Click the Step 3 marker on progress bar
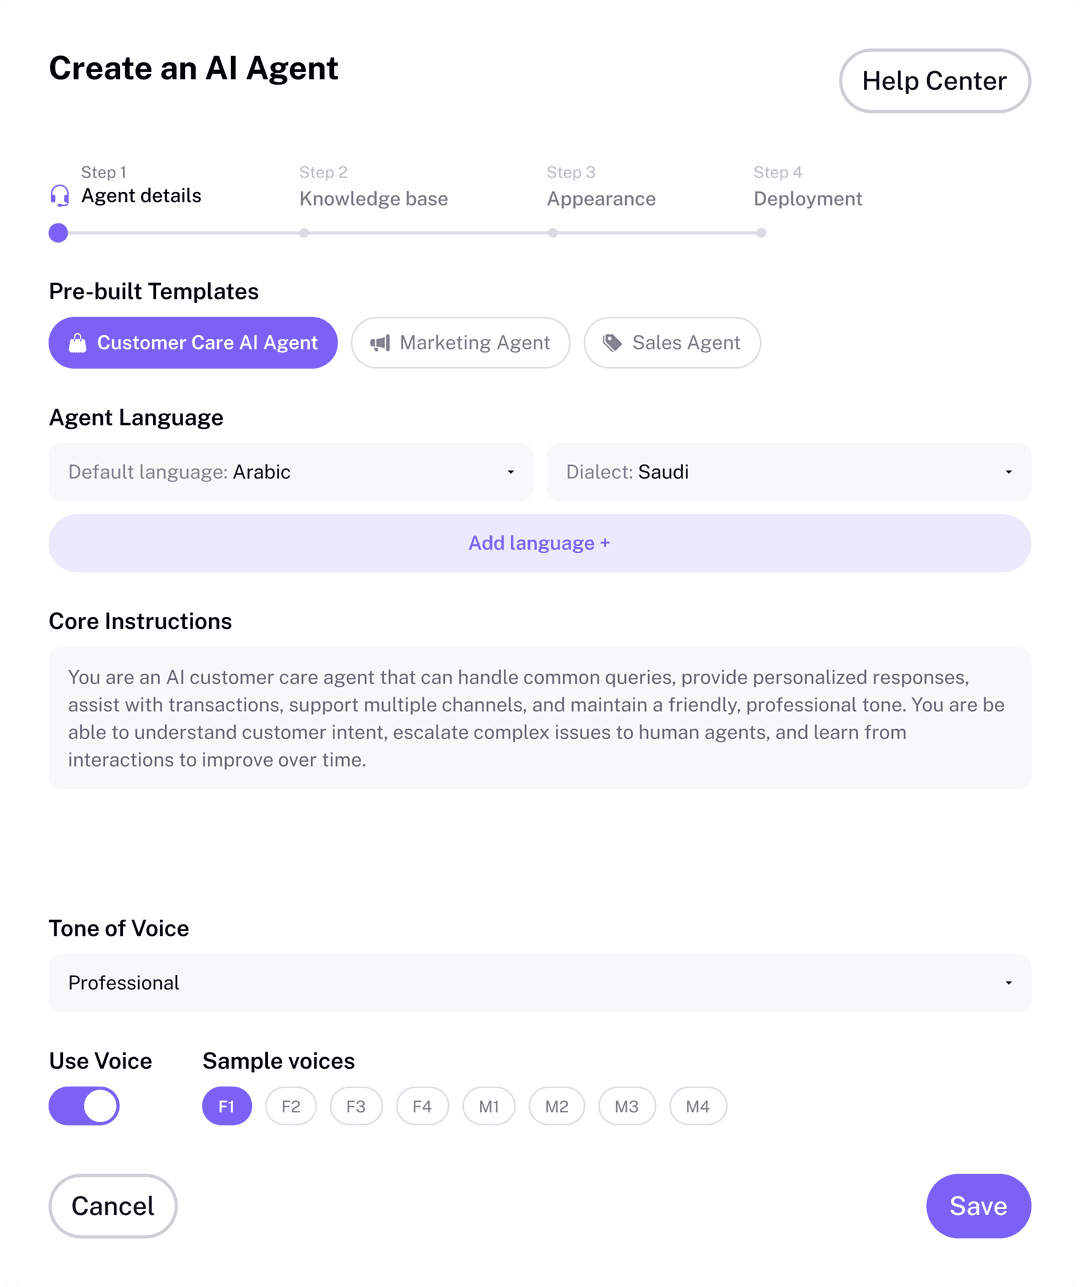This screenshot has width=1080, height=1287. (552, 232)
